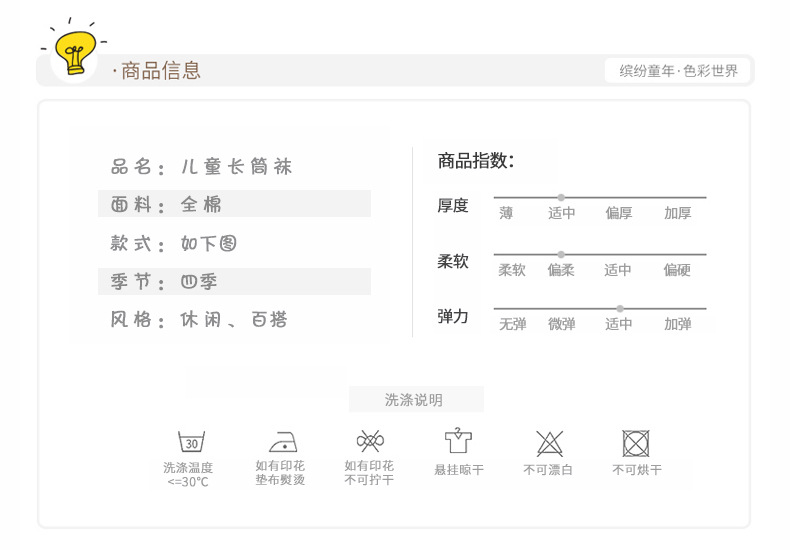Click the 洗涤说明 label
This screenshot has height=550, width=790.
click(416, 399)
